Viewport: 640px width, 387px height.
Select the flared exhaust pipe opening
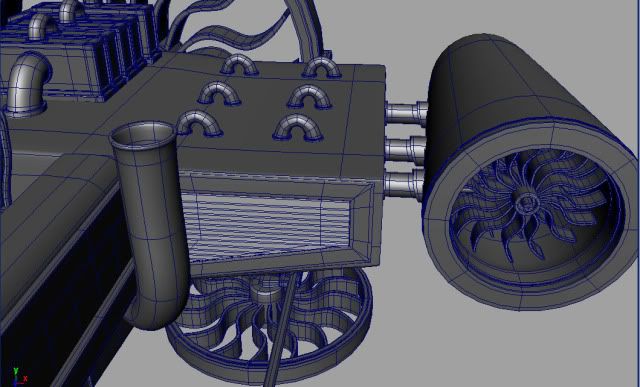[144, 136]
